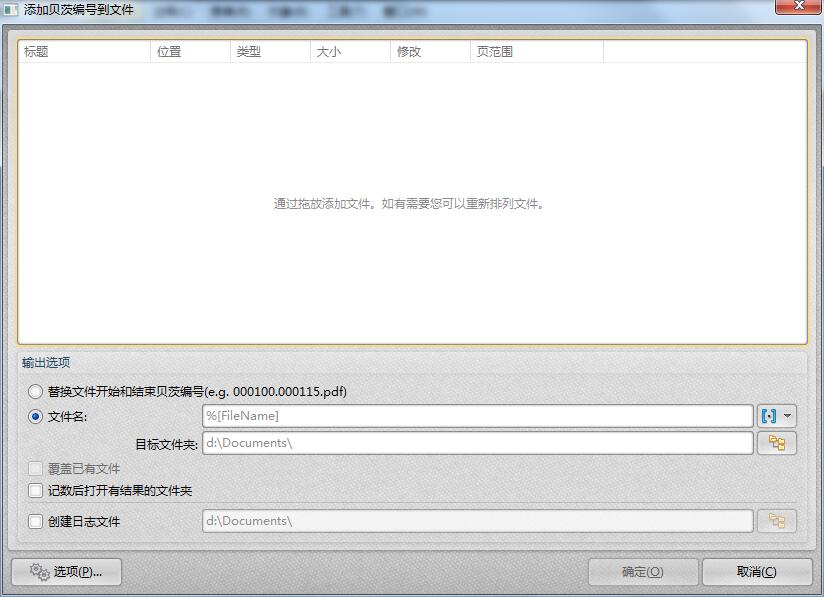The width and height of the screenshot is (824, 597).
Task: Enable 记数后打开有结果的文件夹 checkbox
Action: 36,491
